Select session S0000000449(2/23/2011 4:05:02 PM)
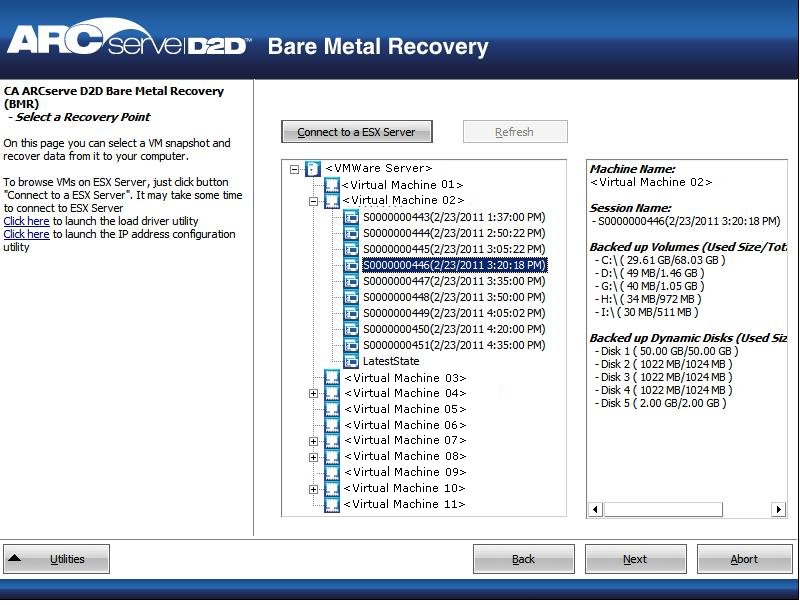 point(454,313)
